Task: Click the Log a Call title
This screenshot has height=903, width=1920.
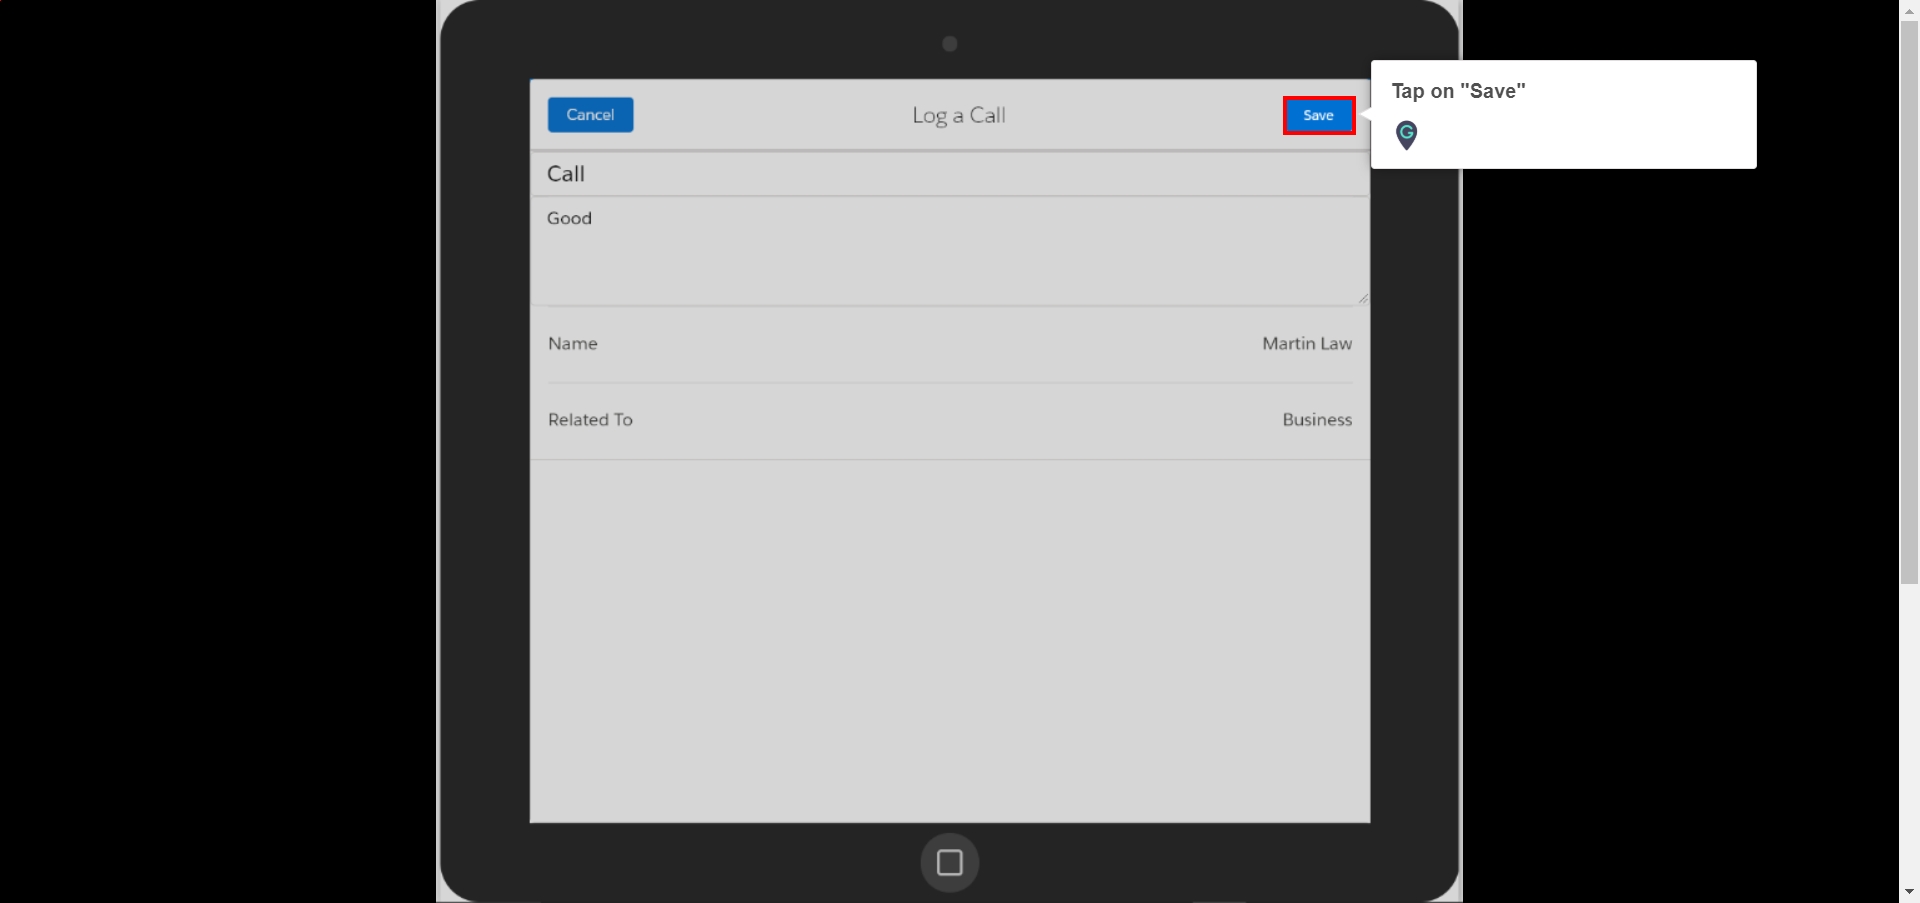Action: 958,115
